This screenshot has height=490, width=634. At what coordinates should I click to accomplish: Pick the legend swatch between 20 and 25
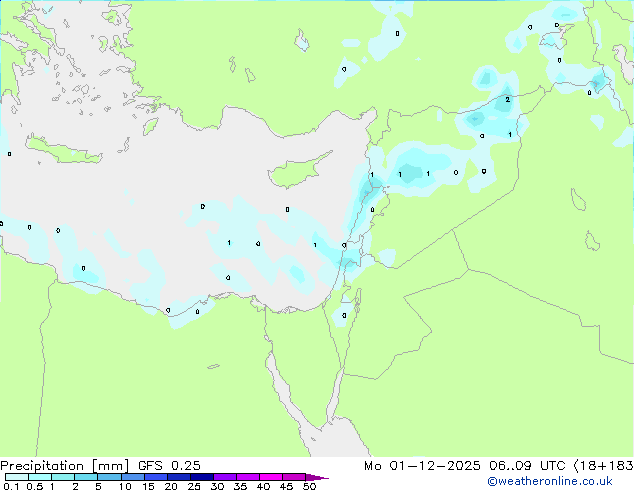click(x=178, y=477)
